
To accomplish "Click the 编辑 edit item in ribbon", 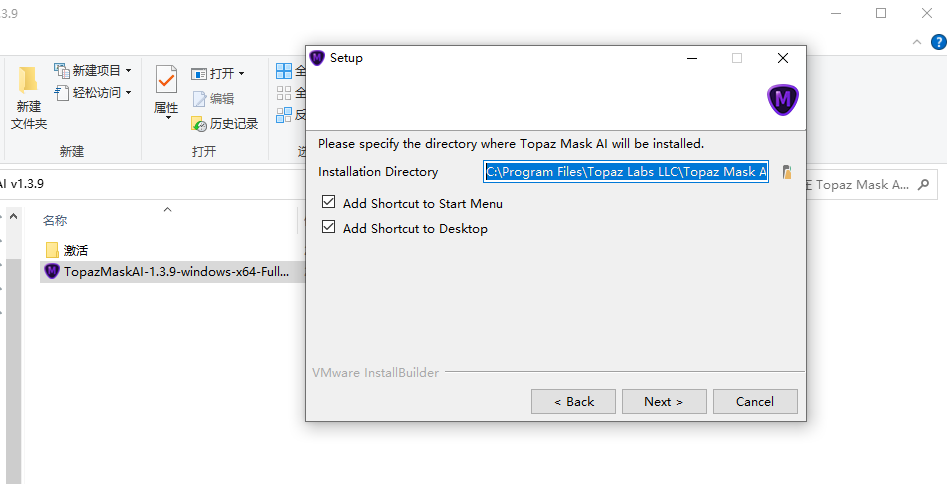I will (x=213, y=98).
